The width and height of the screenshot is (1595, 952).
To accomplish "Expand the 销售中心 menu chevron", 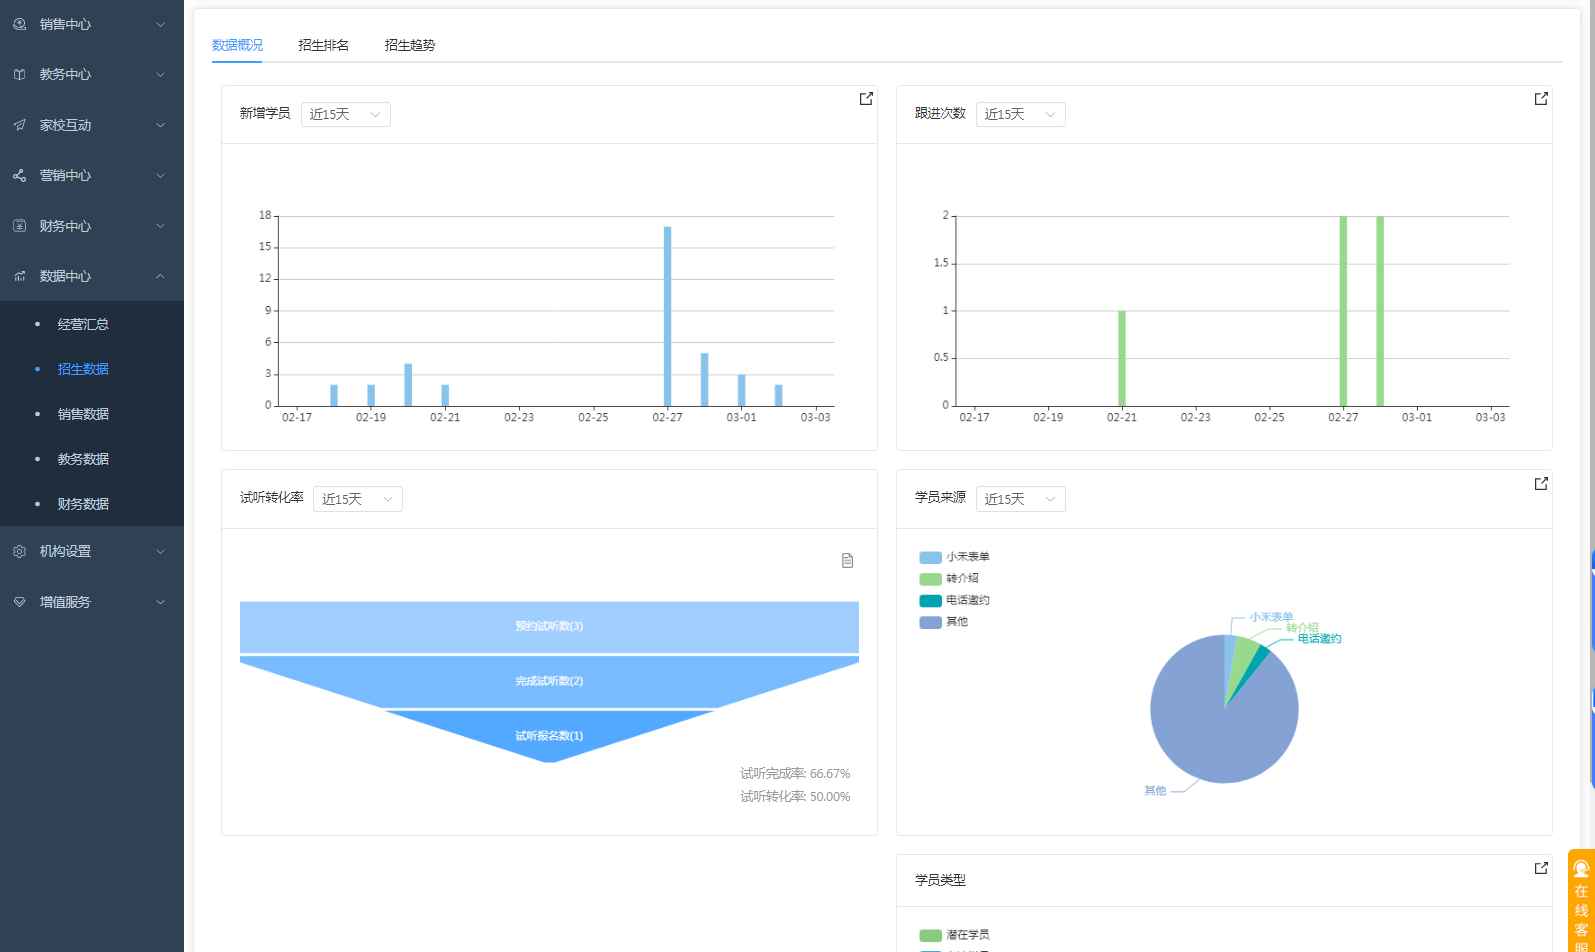I will pos(160,24).
